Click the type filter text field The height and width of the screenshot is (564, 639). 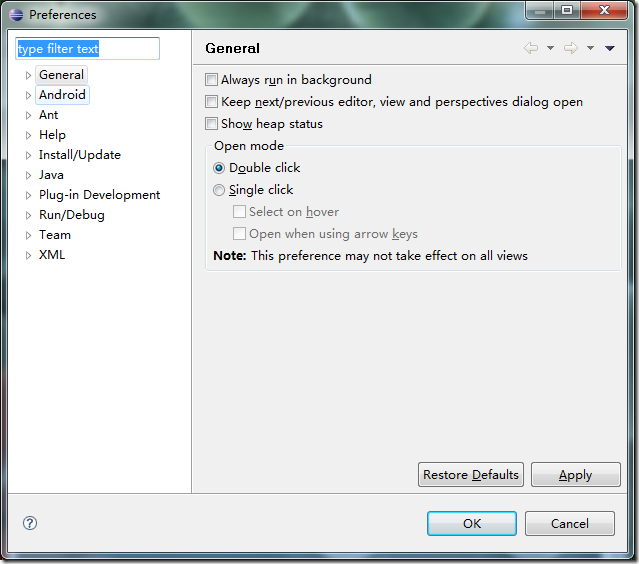(87, 48)
